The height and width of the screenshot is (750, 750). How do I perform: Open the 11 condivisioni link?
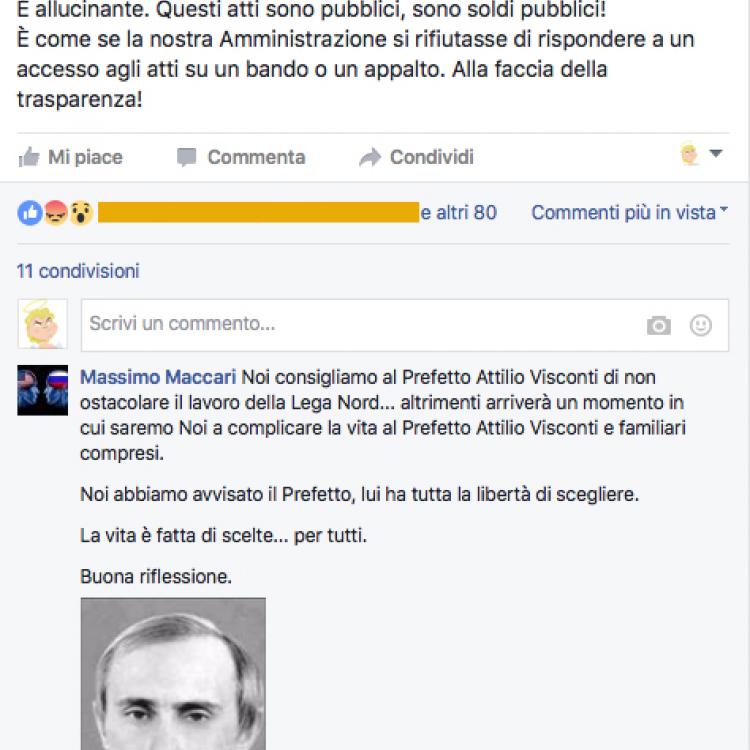(x=78, y=271)
